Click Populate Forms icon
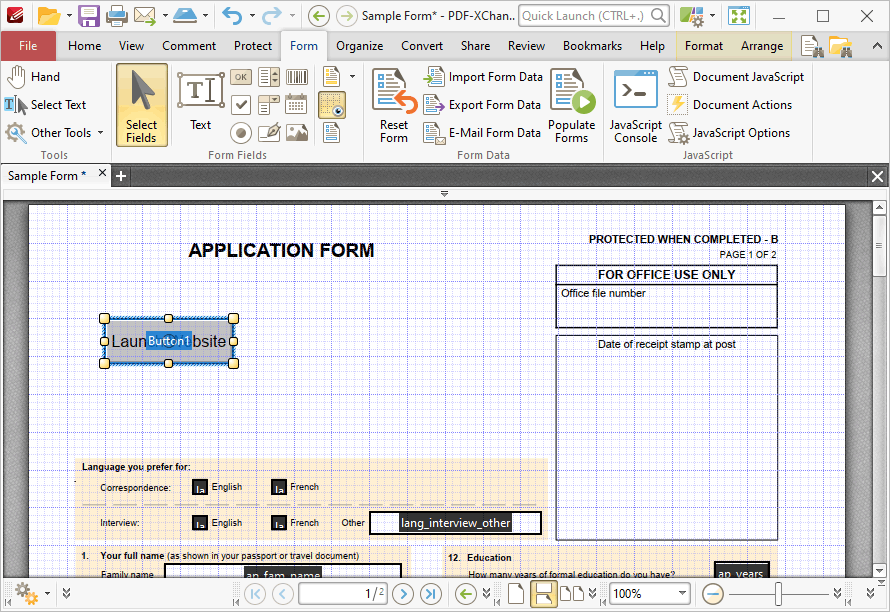Viewport: 890px width, 612px height. tap(572, 106)
